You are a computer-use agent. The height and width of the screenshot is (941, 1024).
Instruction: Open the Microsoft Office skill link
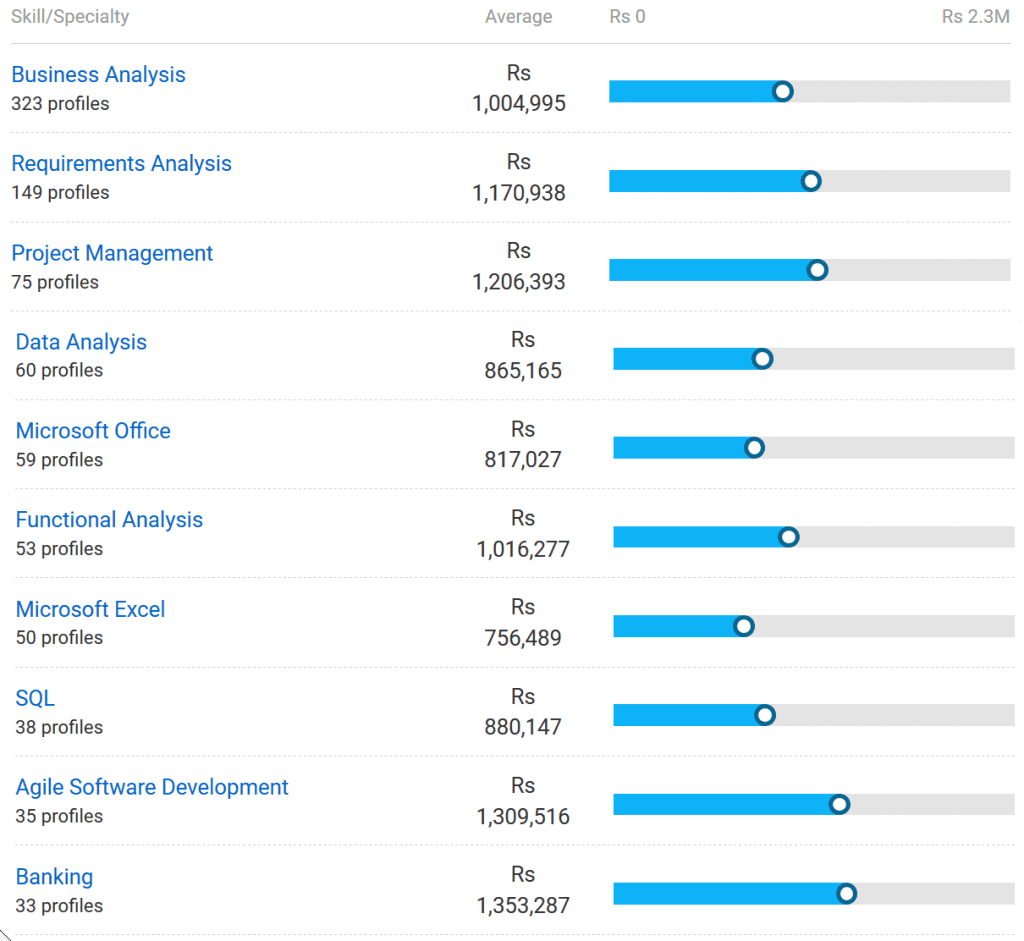click(x=93, y=431)
